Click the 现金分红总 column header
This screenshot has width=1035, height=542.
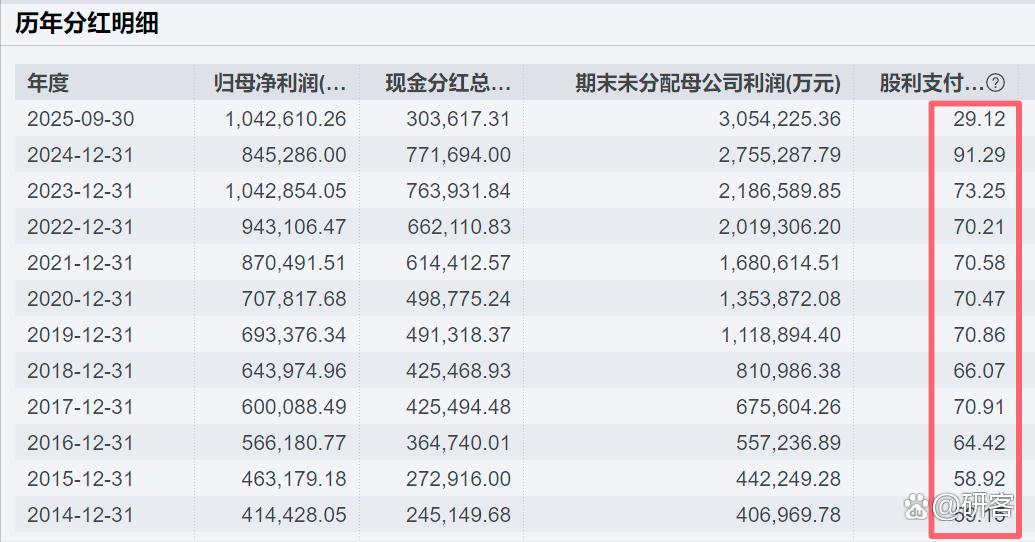(448, 83)
